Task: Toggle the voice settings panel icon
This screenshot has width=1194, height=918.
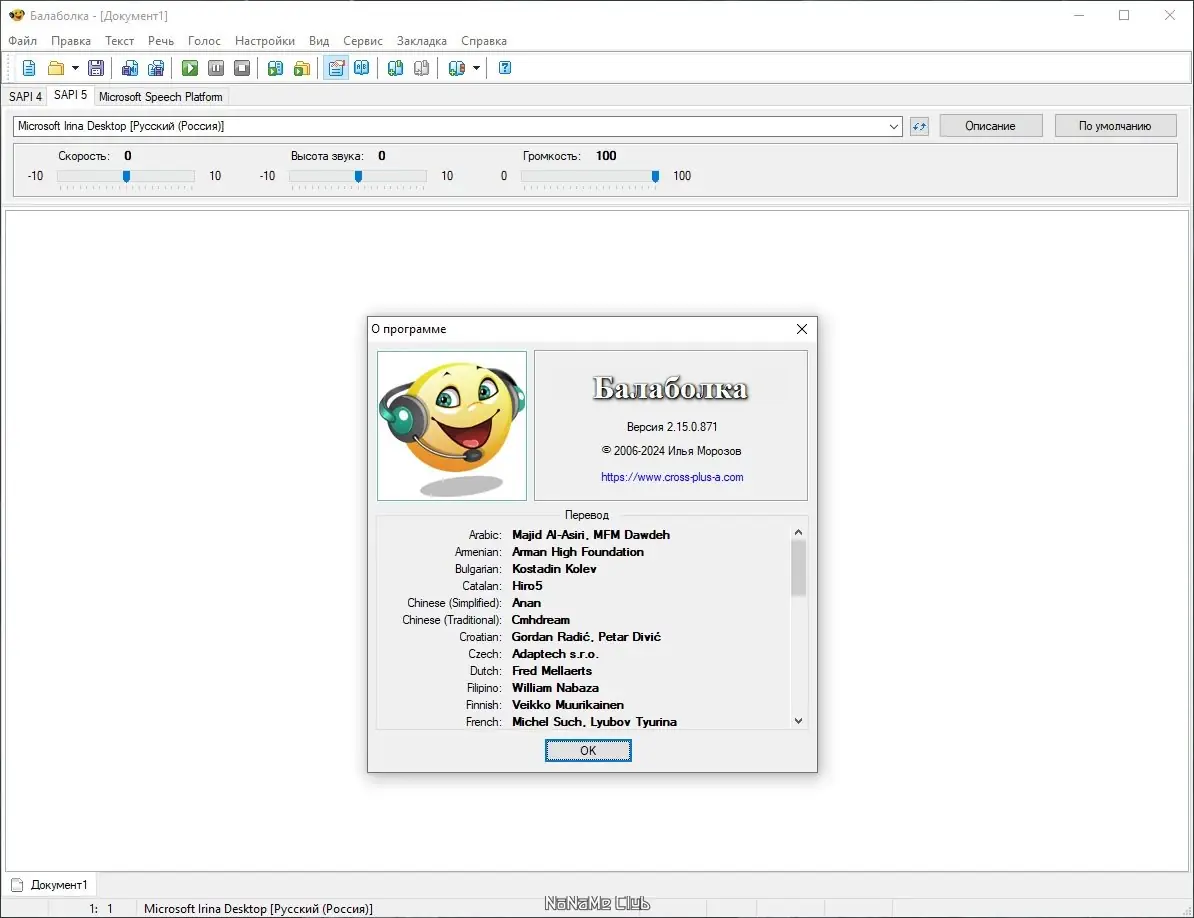Action: [x=336, y=69]
